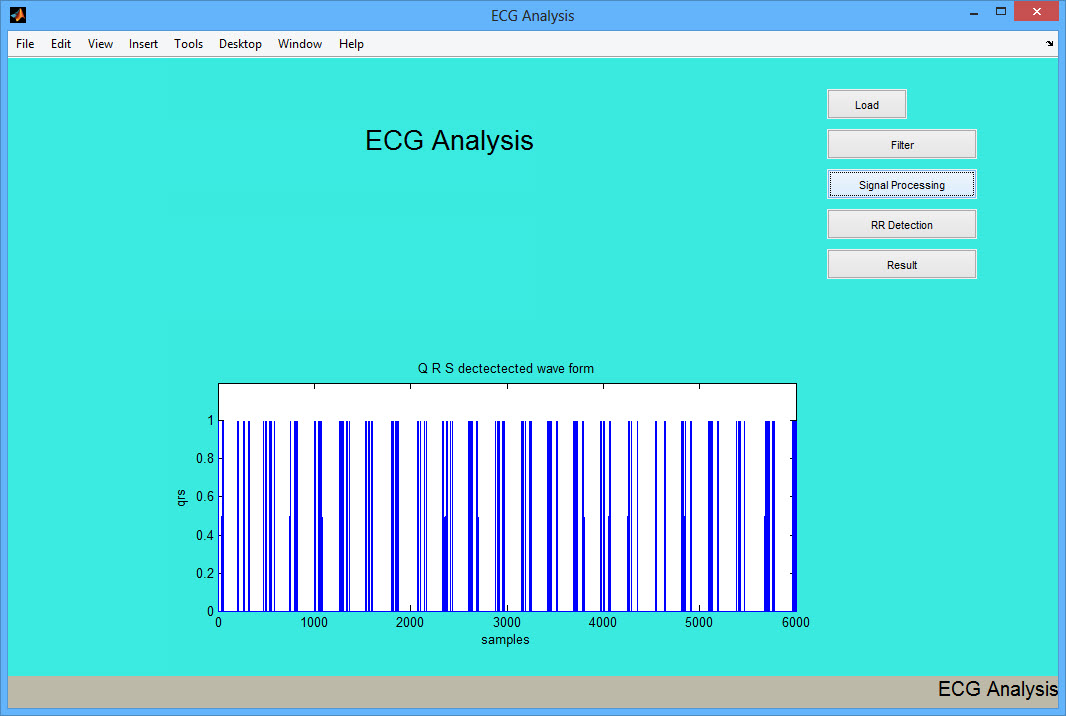This screenshot has width=1066, height=716.
Task: Click x-axis tick label 5000
Action: pos(699,622)
